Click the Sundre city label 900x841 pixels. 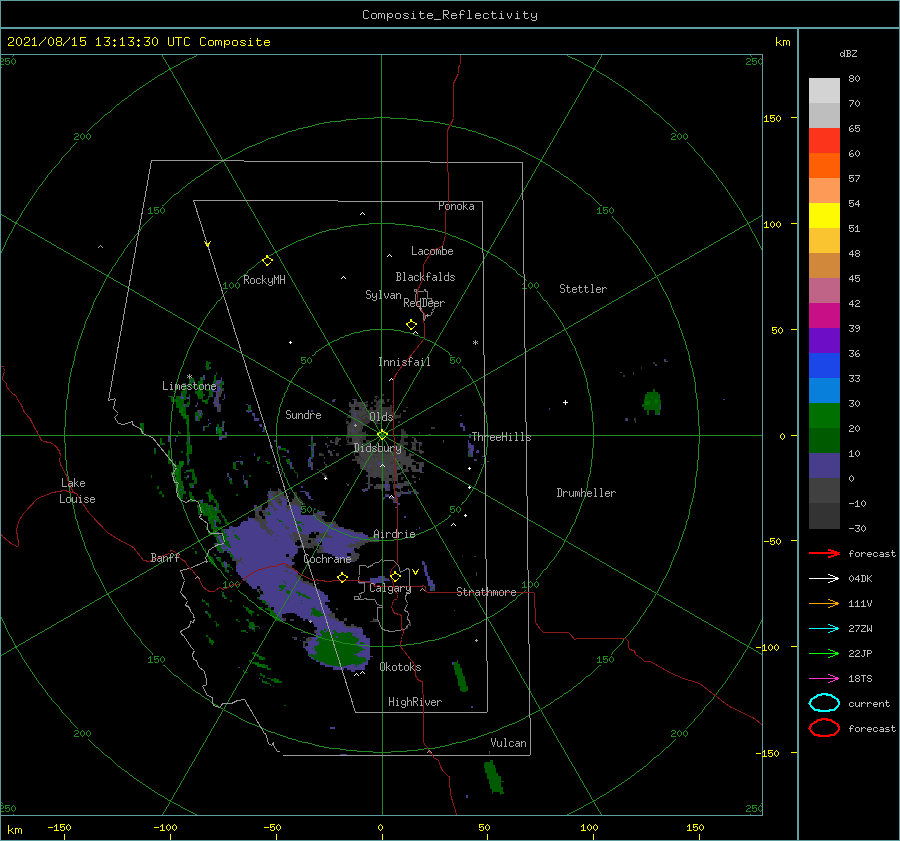[303, 414]
